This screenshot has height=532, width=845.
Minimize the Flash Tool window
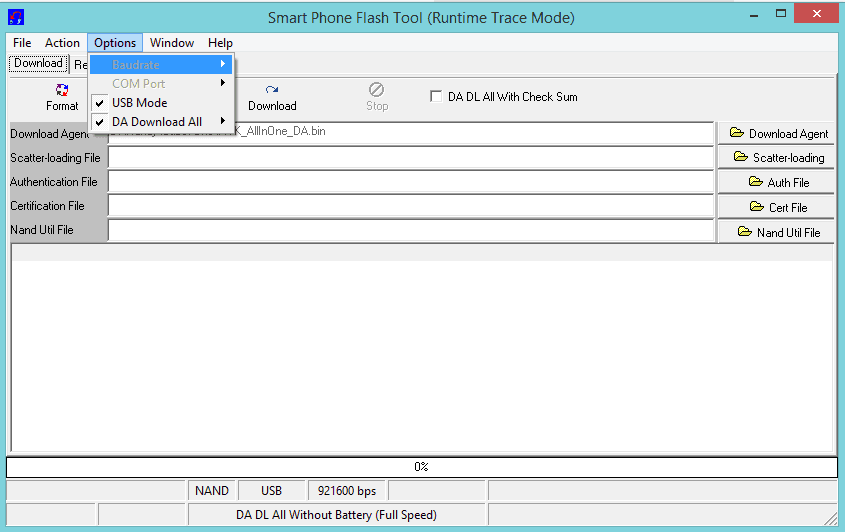pyautogui.click(x=753, y=15)
